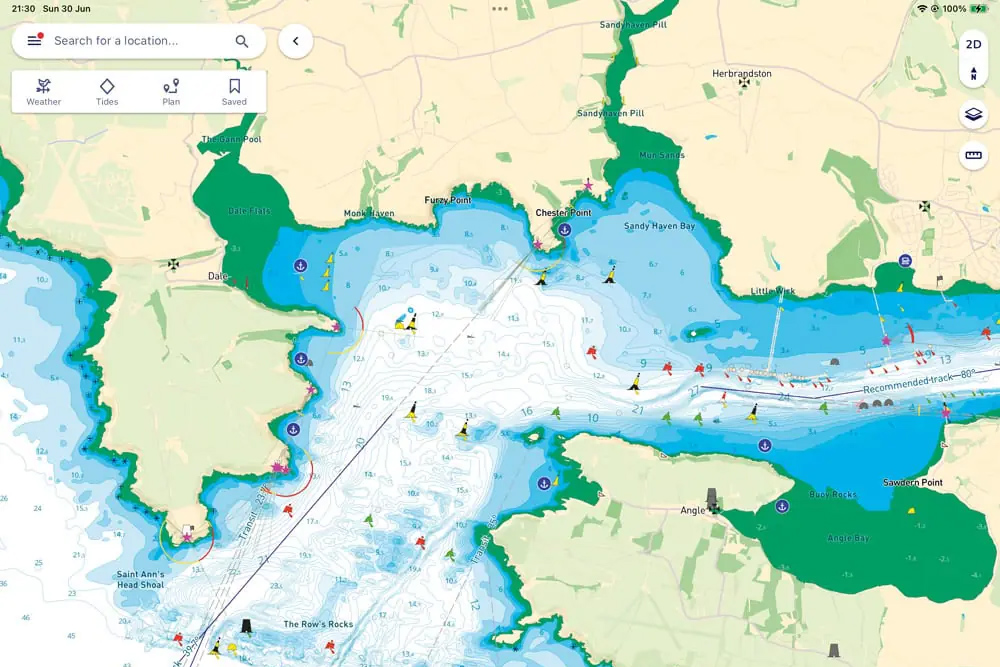Tap the harbor structure icon at Angle
1000x667 pixels.
coord(712,497)
